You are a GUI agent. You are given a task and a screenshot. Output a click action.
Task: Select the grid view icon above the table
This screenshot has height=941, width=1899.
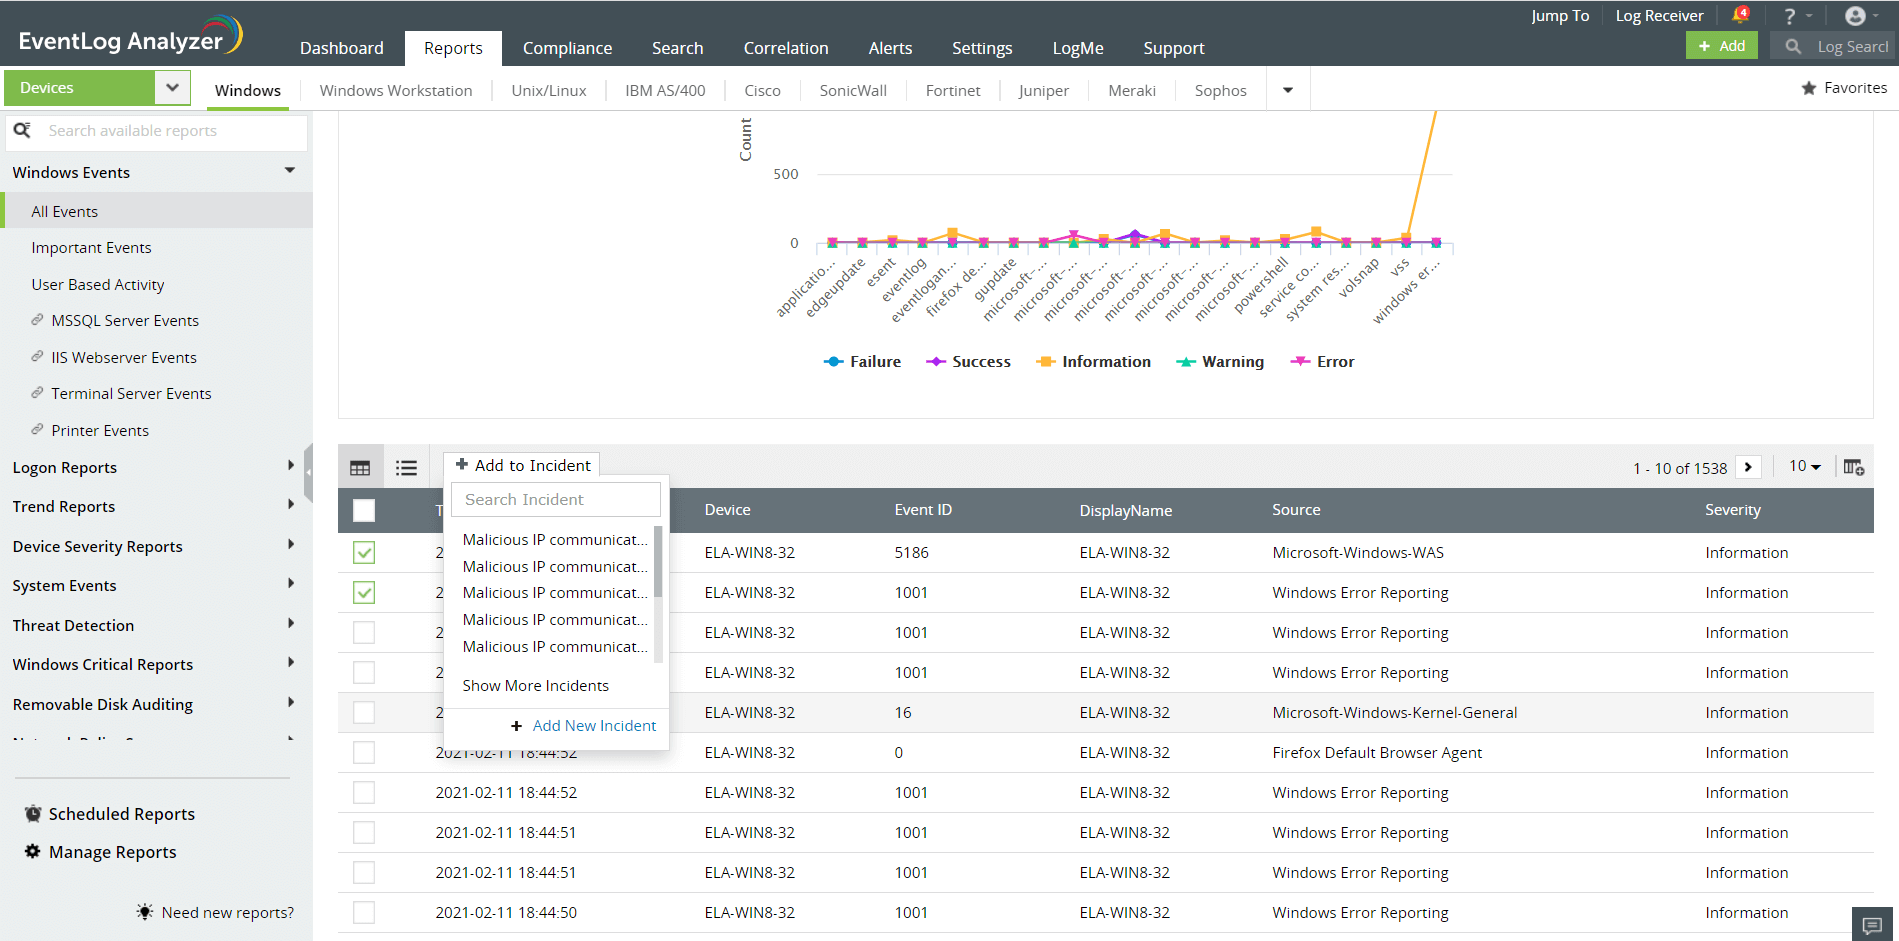coord(360,466)
